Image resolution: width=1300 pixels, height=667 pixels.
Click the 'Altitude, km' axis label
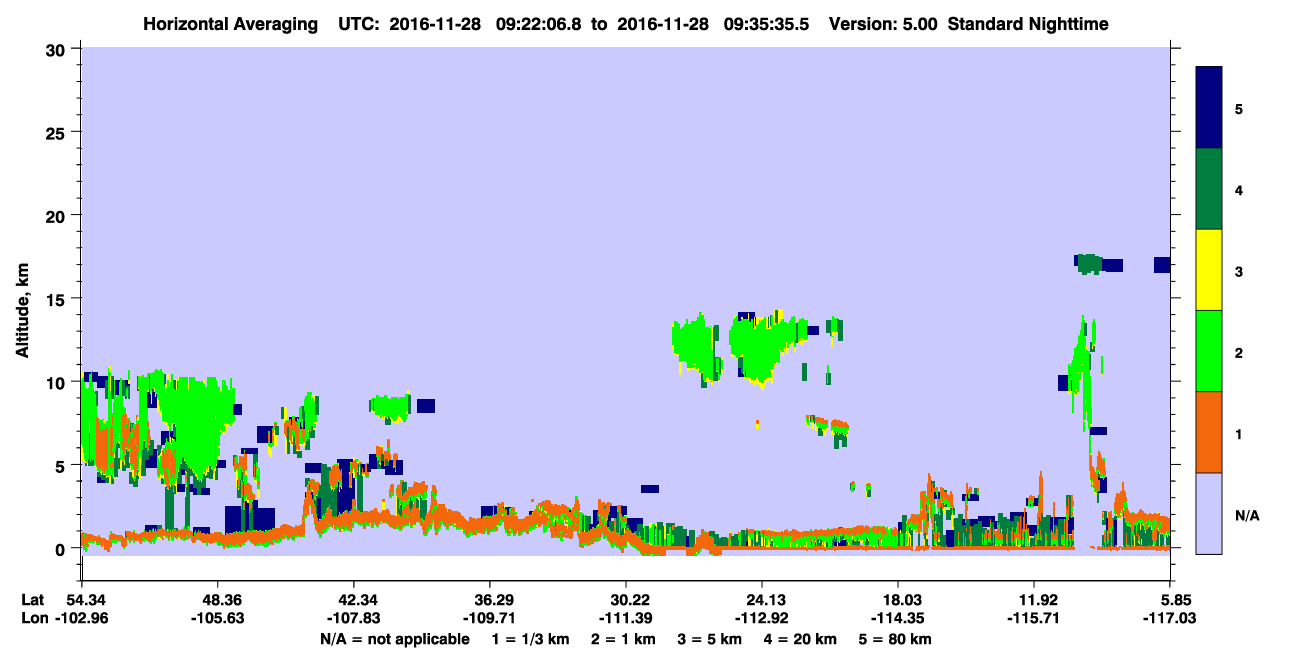[22, 312]
